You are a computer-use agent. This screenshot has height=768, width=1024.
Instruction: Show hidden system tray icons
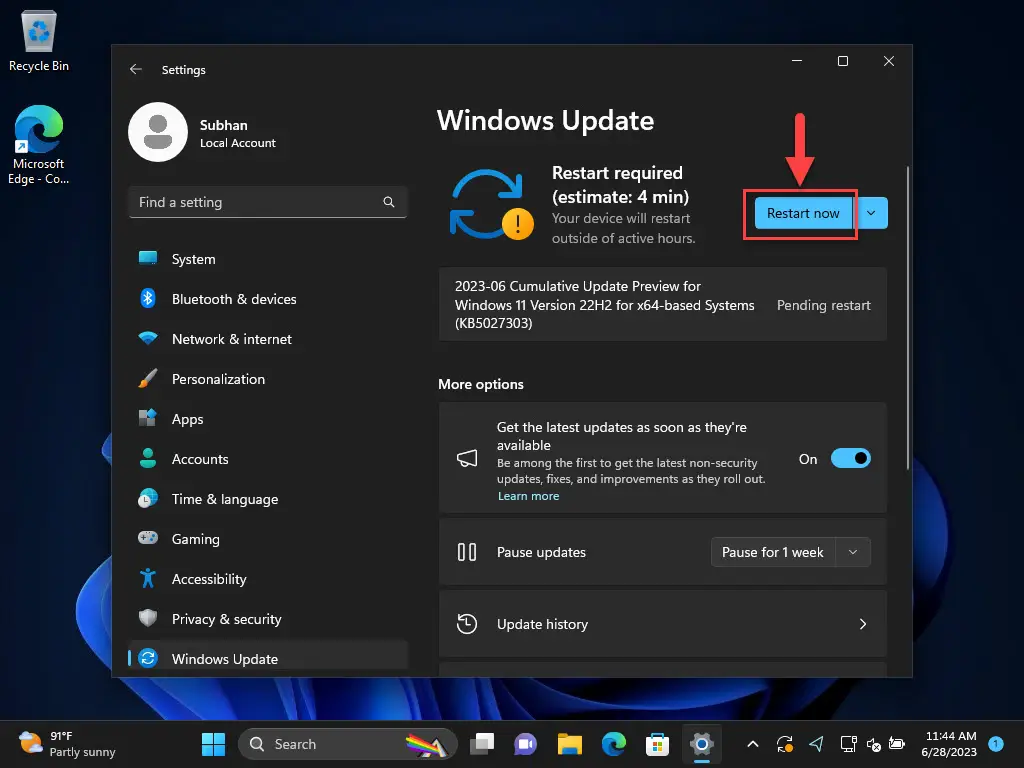coord(752,744)
